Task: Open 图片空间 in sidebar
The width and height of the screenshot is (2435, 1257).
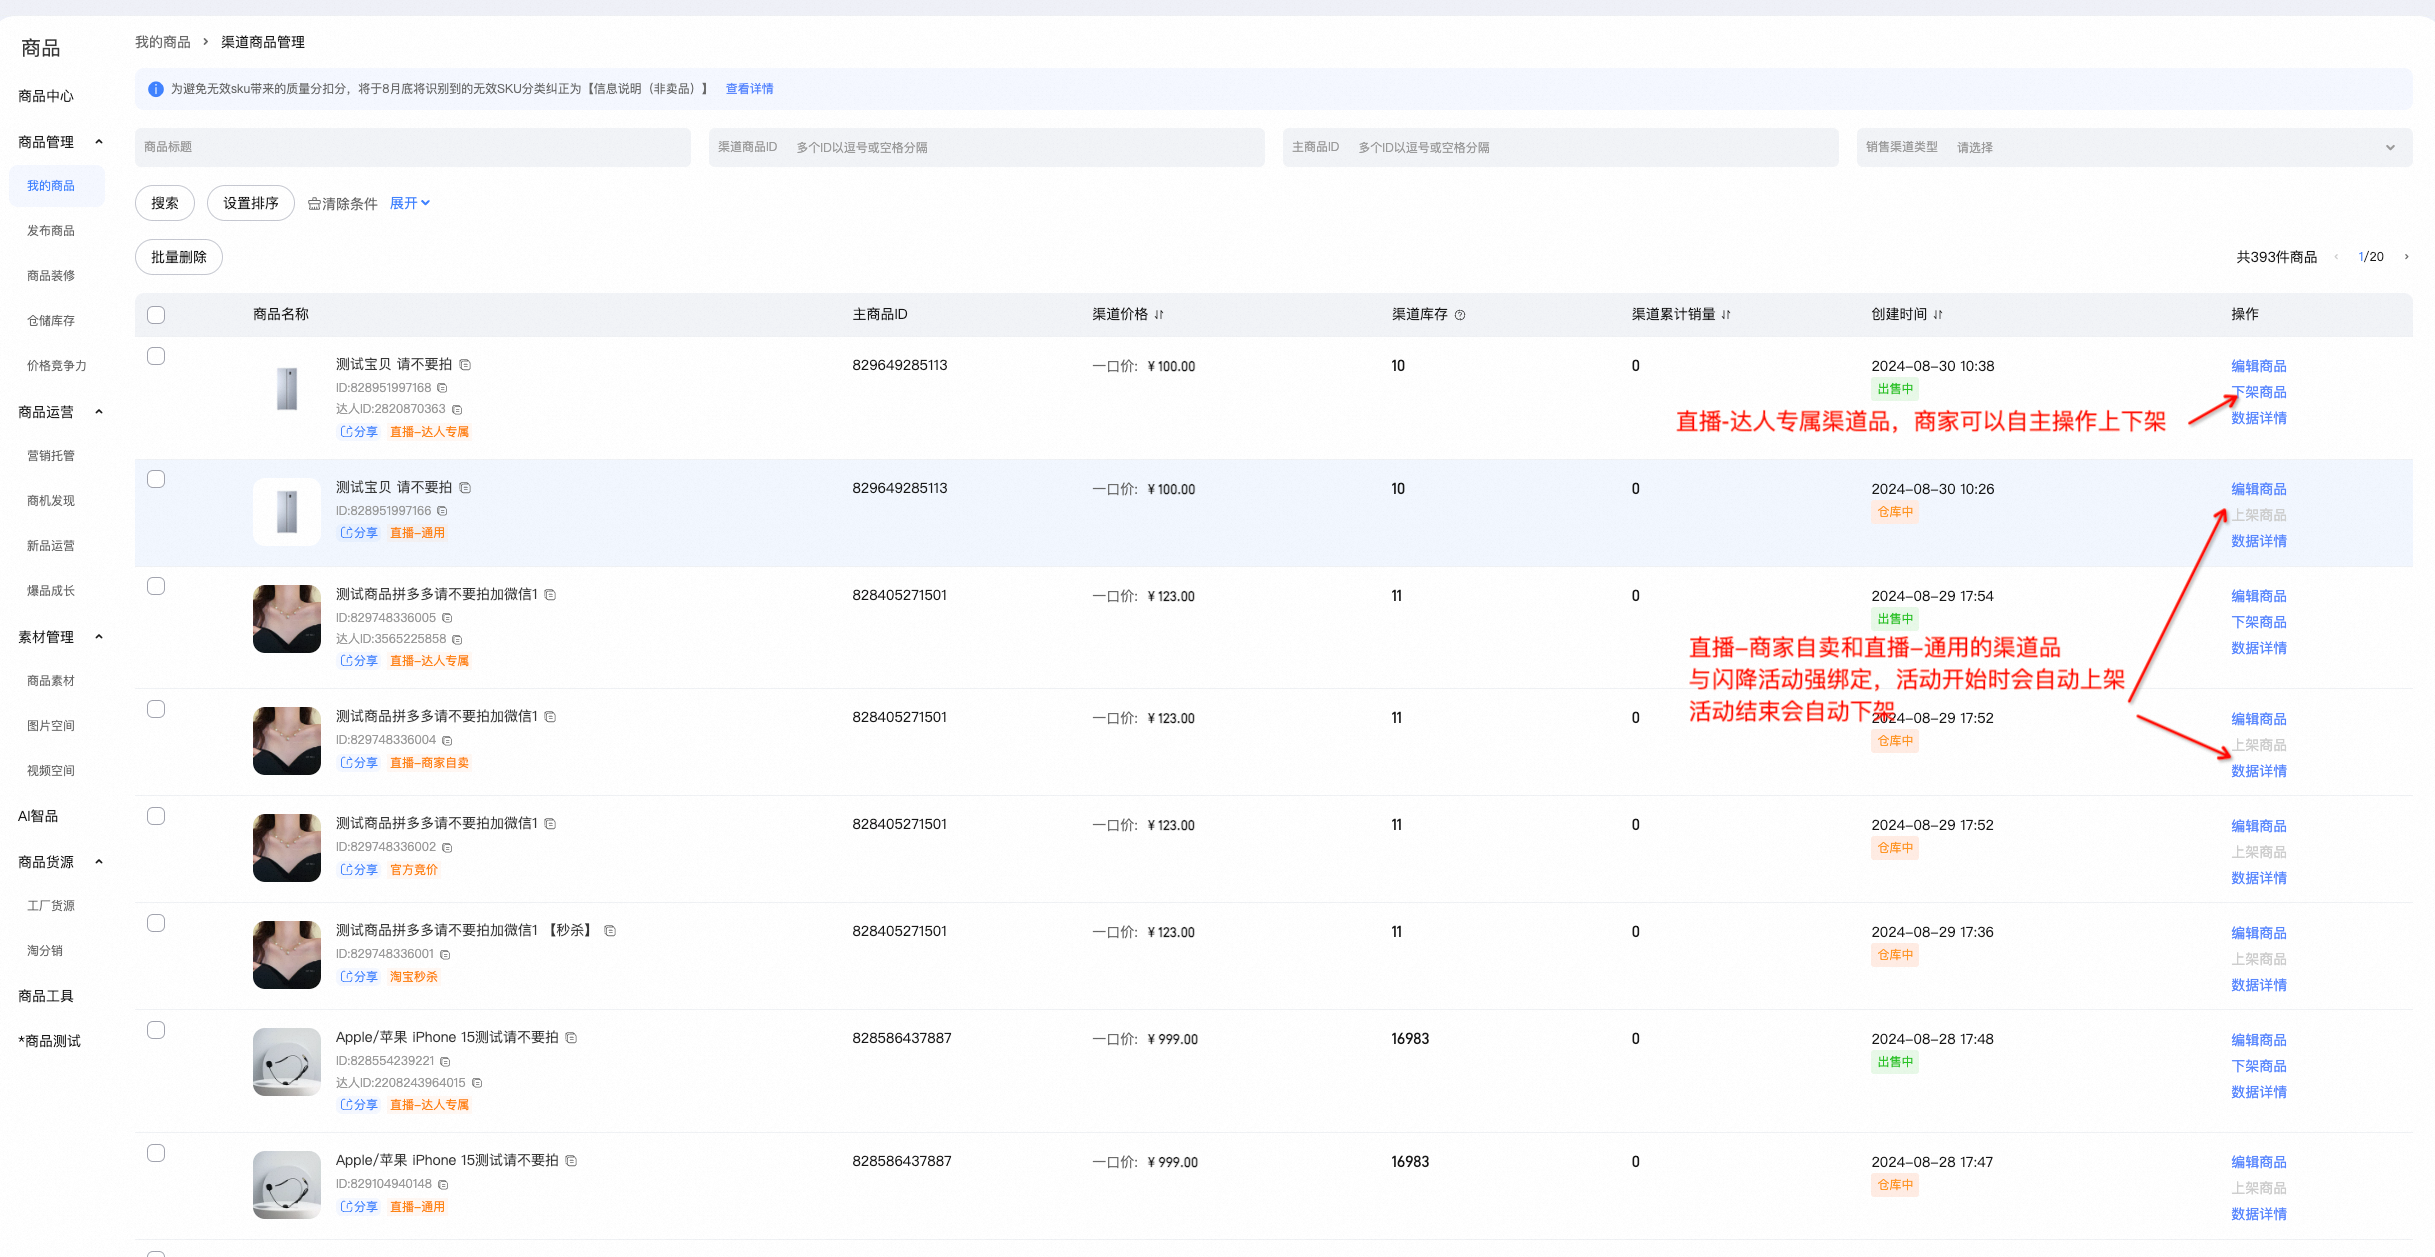Action: point(51,726)
